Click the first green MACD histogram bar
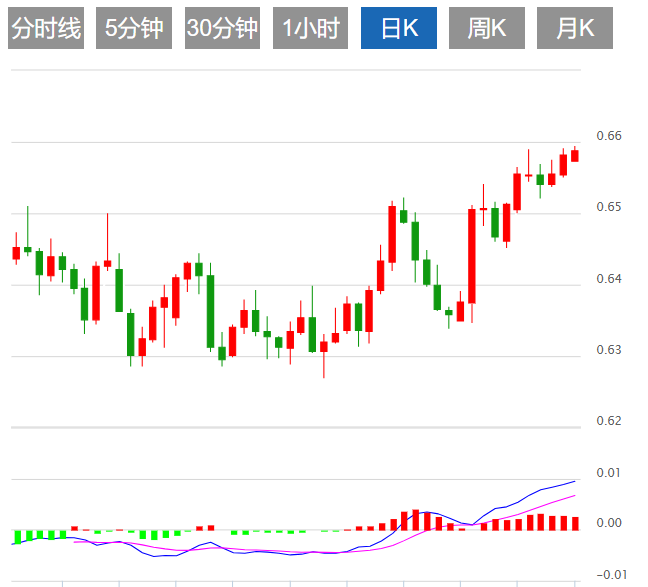 point(18,537)
